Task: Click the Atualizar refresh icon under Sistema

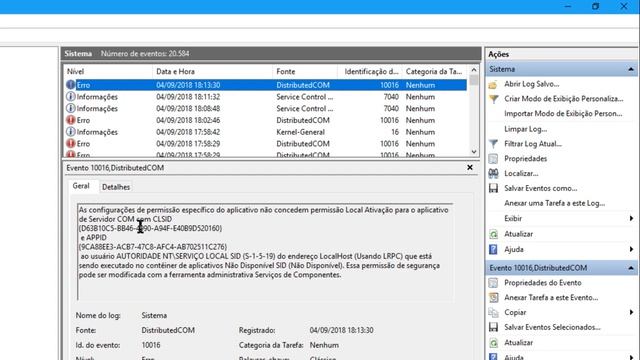Action: pos(493,234)
